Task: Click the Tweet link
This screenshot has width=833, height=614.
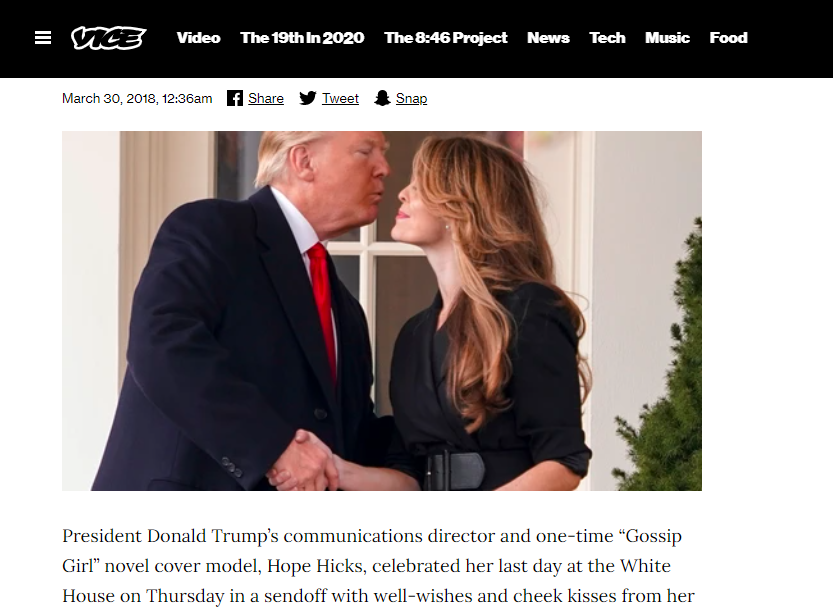Action: click(340, 99)
